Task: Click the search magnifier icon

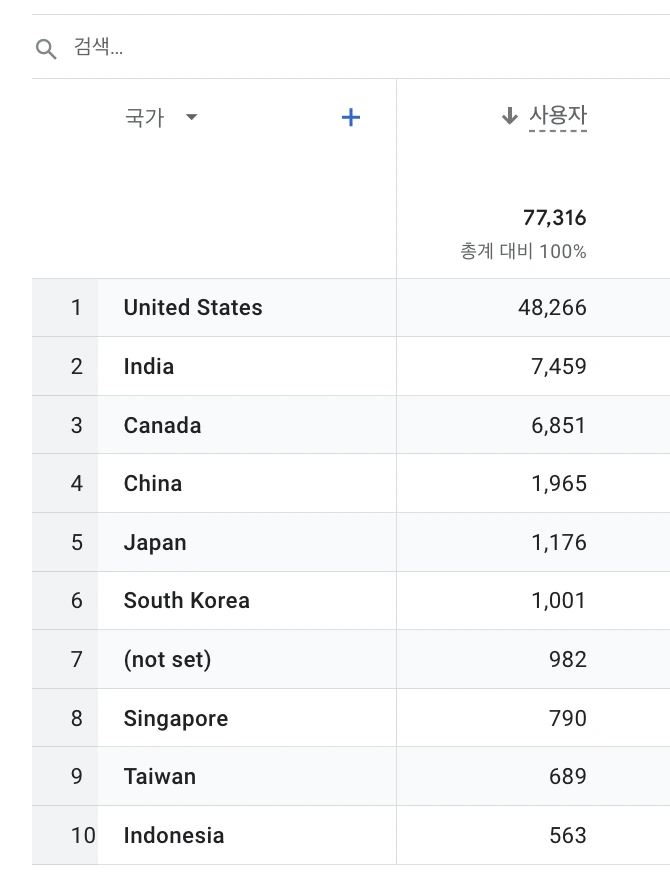Action: tap(46, 49)
